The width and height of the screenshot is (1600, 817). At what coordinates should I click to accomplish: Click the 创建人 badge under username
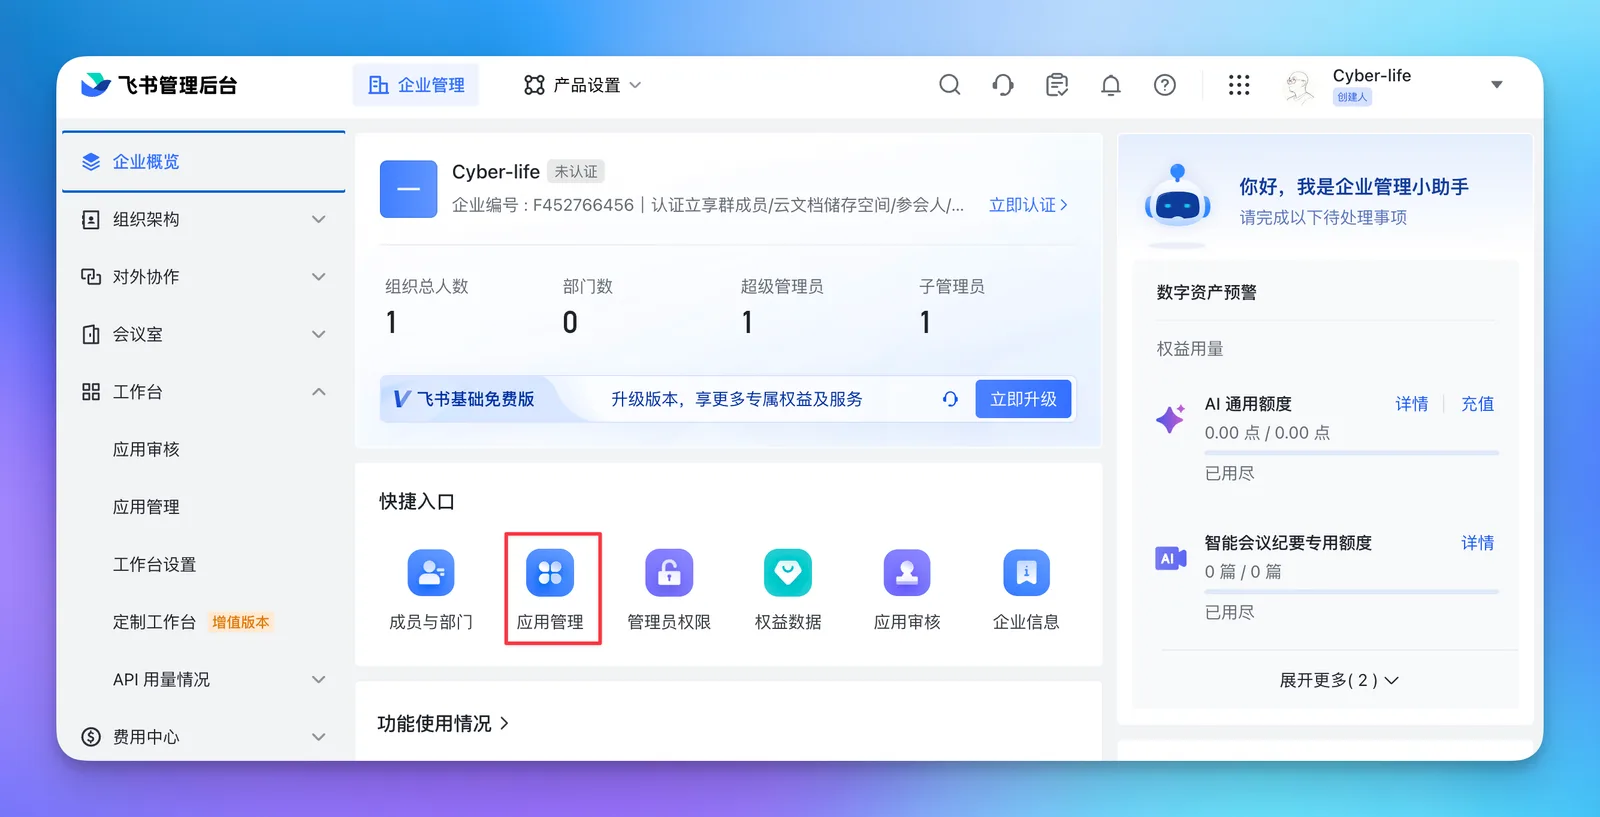[1352, 97]
